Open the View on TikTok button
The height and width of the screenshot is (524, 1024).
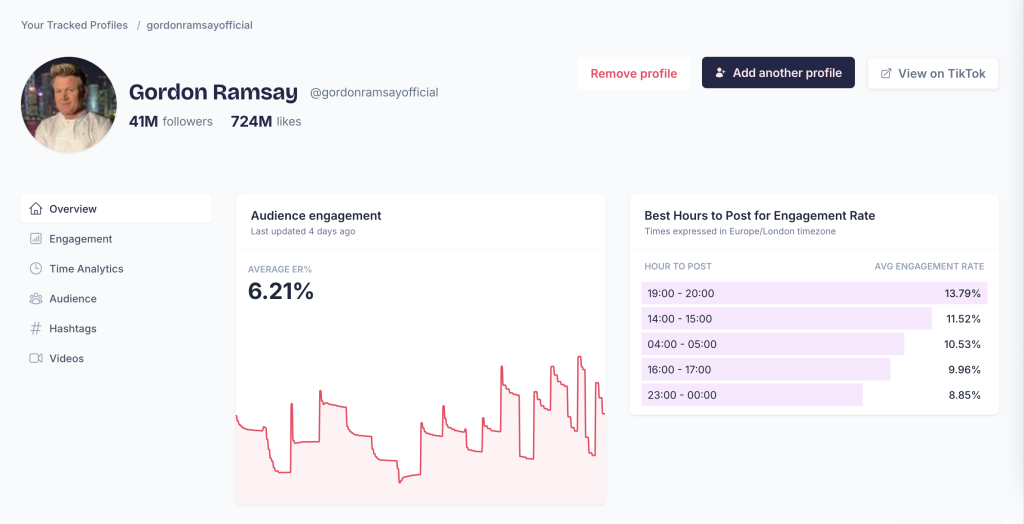pos(932,73)
